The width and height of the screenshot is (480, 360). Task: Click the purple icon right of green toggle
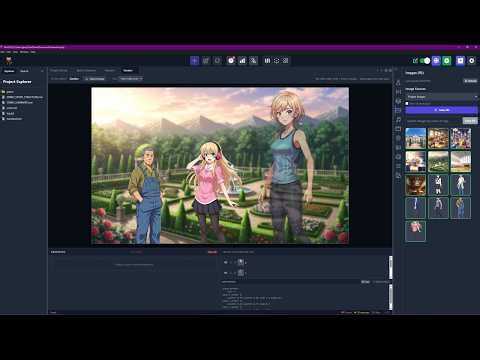(436, 60)
